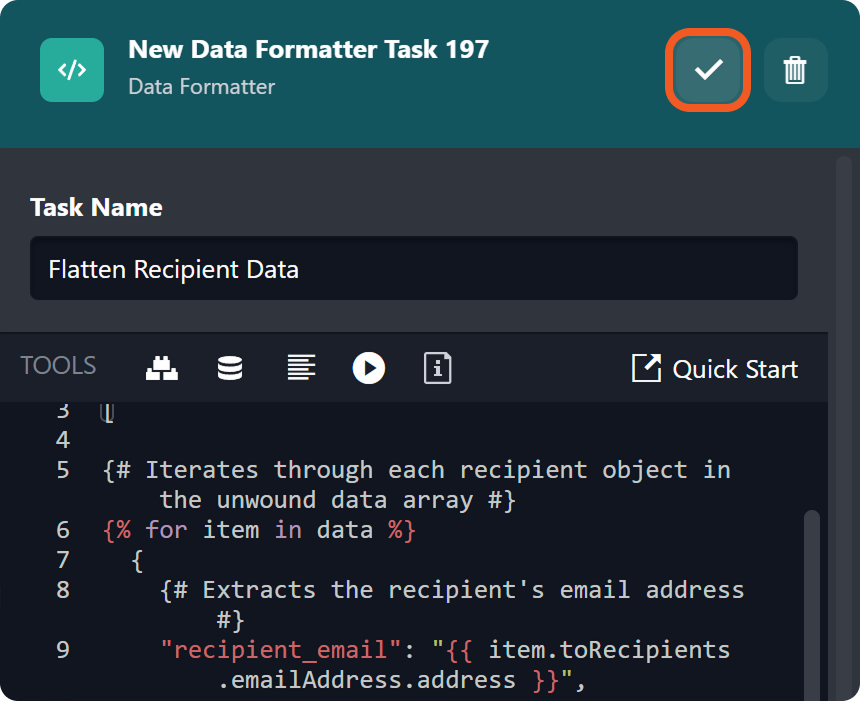Click the 'Data Formatter' subtitle text
Image resolution: width=860 pixels, height=701 pixels.
(x=201, y=87)
